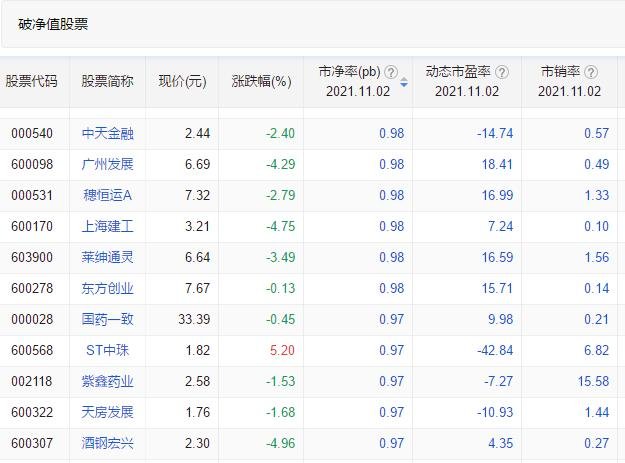Sort by 市销率 column header
This screenshot has width=625, height=463.
pyautogui.click(x=560, y=72)
